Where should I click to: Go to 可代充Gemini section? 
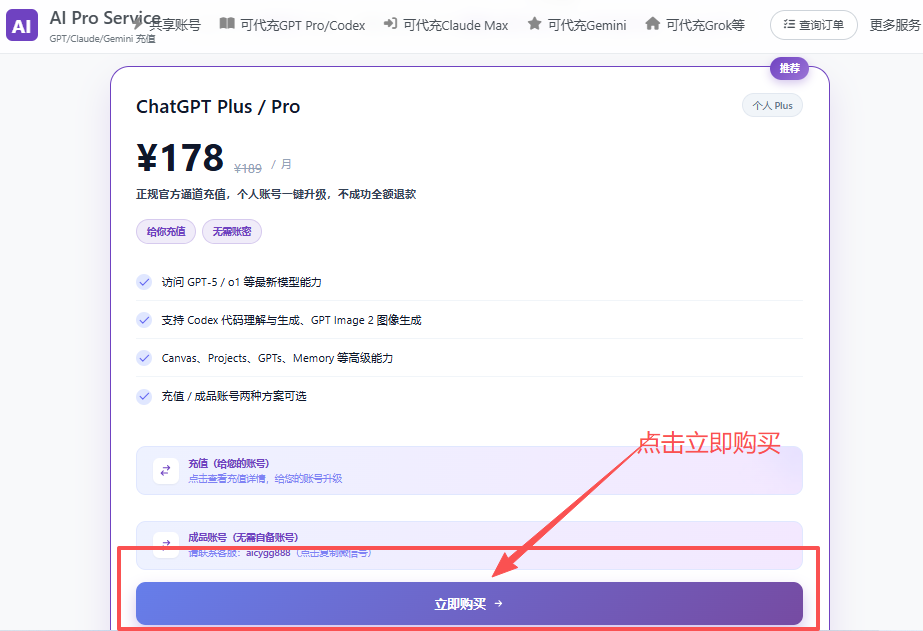[587, 25]
